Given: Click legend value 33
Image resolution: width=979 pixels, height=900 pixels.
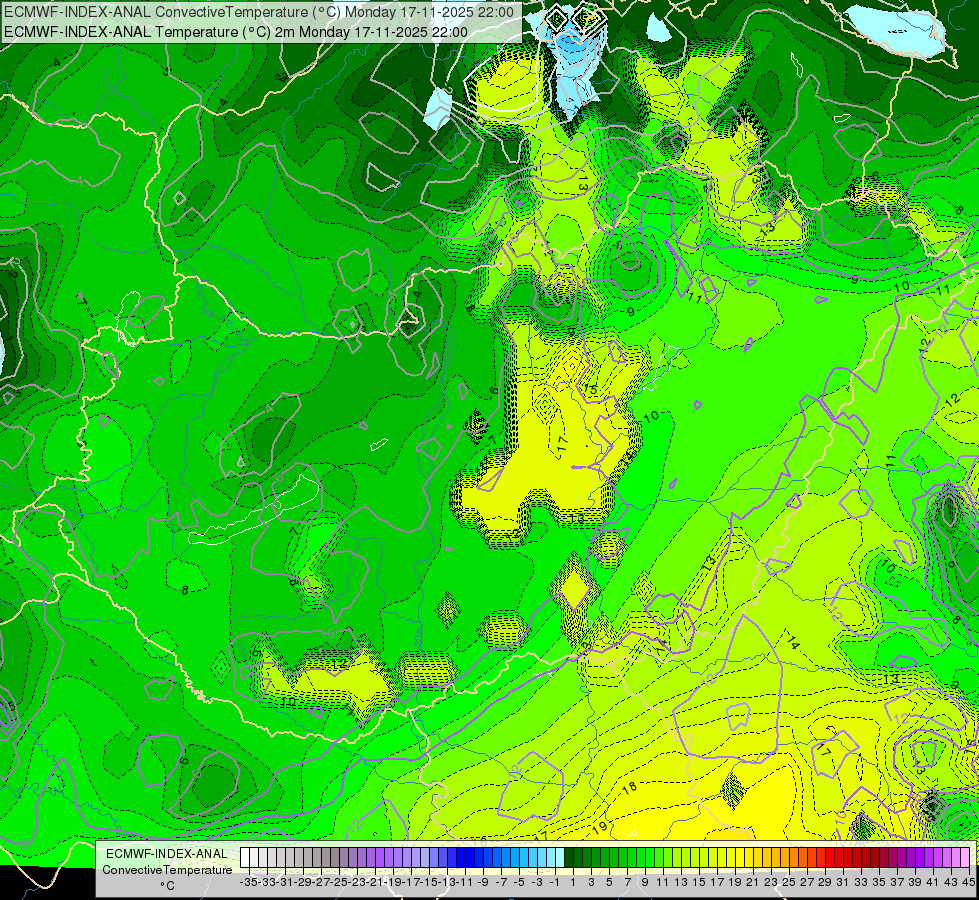Looking at the screenshot, I should coord(861,883).
